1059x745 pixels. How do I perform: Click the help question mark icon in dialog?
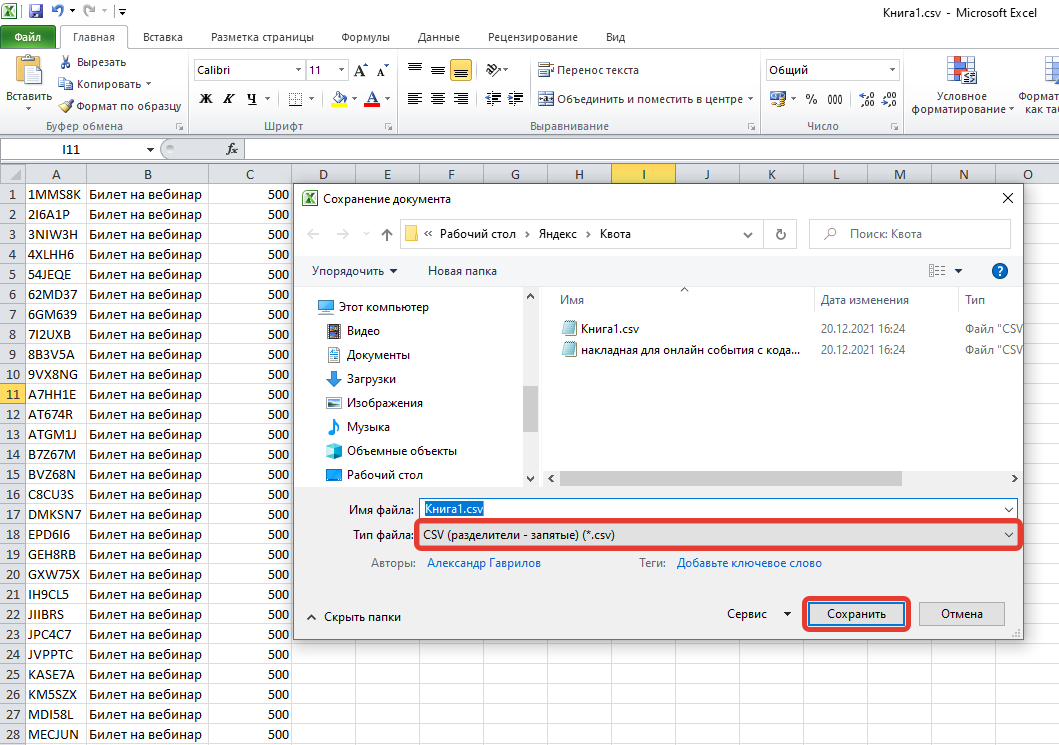(x=999, y=271)
